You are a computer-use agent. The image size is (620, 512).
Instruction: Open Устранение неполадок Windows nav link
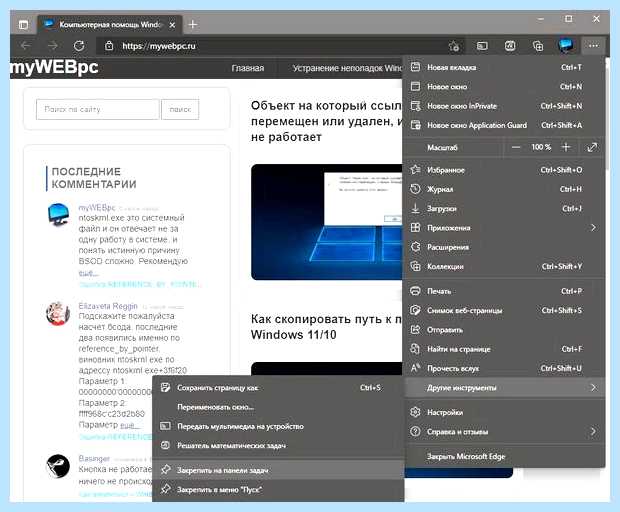[347, 68]
